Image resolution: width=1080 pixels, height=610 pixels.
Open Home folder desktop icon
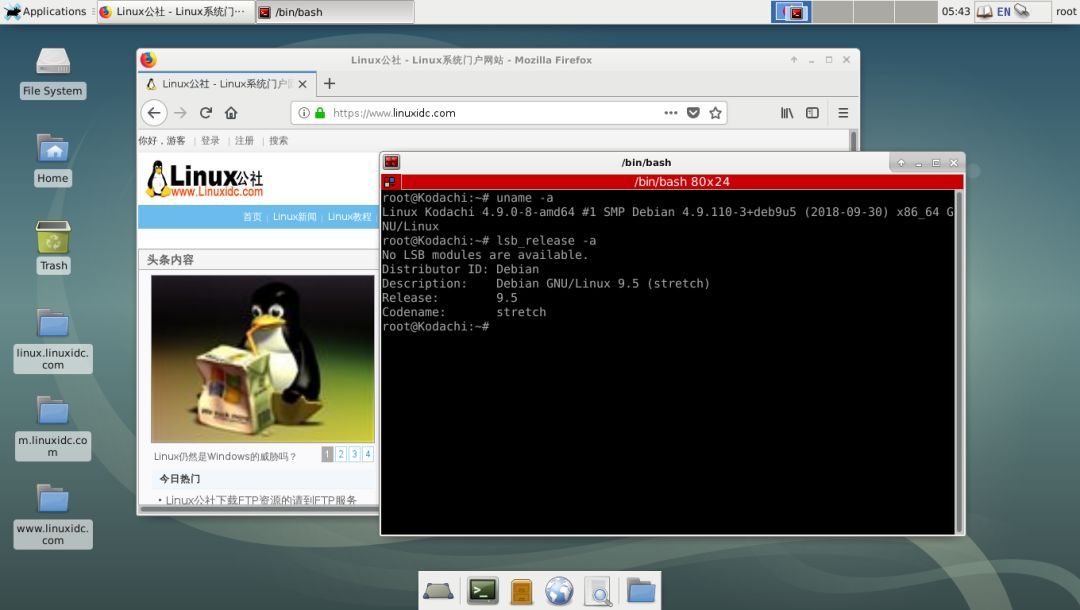(52, 160)
